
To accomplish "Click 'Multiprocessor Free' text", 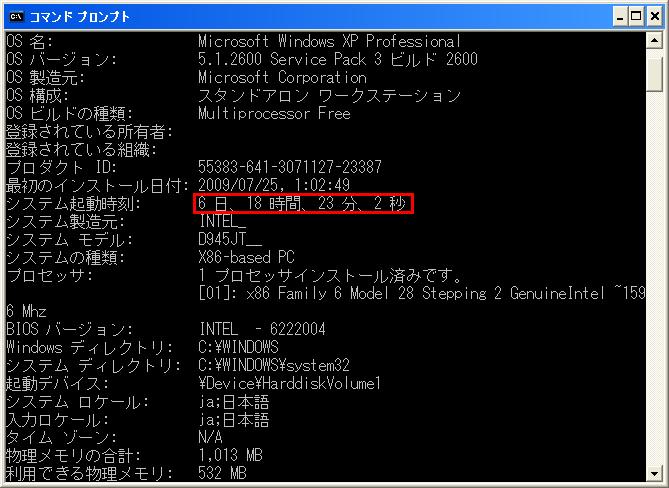I will (x=274, y=113).
